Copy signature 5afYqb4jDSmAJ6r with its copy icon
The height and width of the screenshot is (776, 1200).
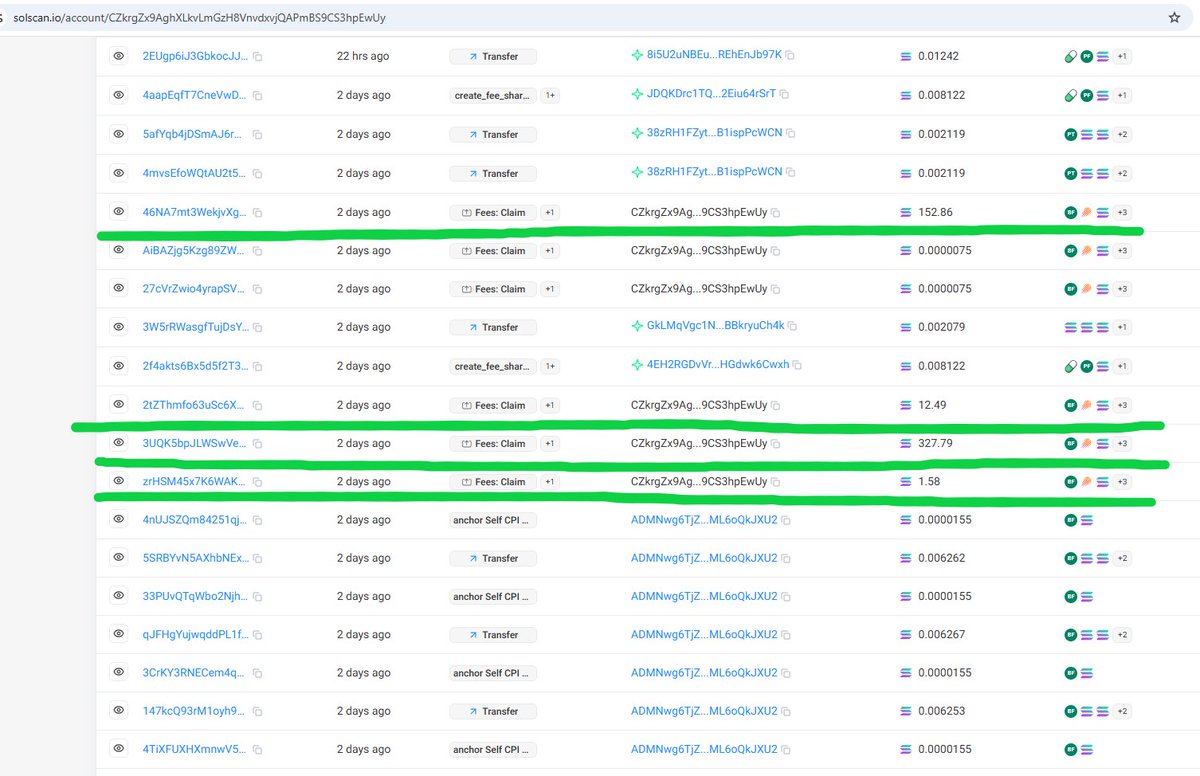[x=258, y=134]
